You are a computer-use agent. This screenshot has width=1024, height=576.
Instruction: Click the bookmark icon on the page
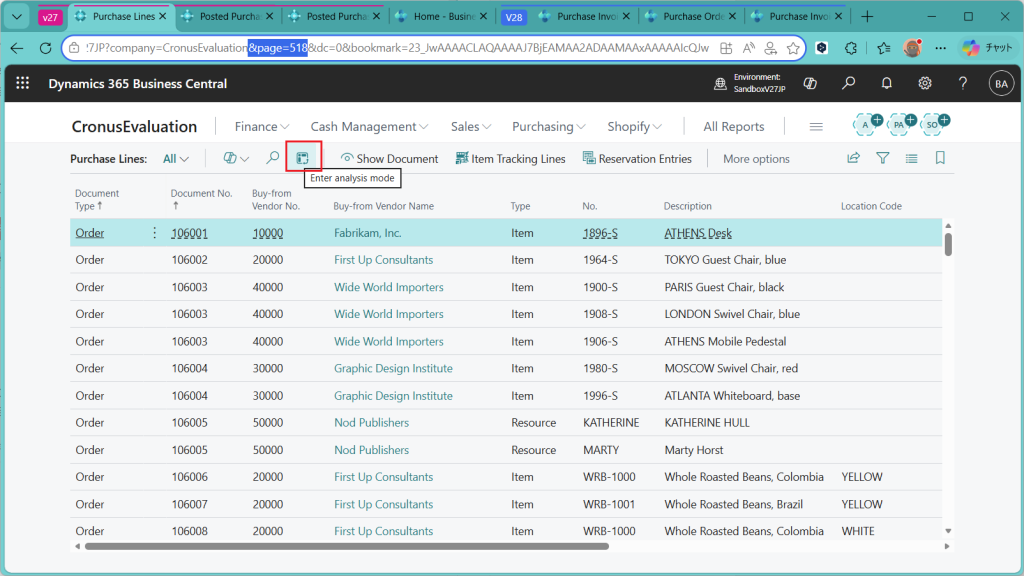[940, 158]
